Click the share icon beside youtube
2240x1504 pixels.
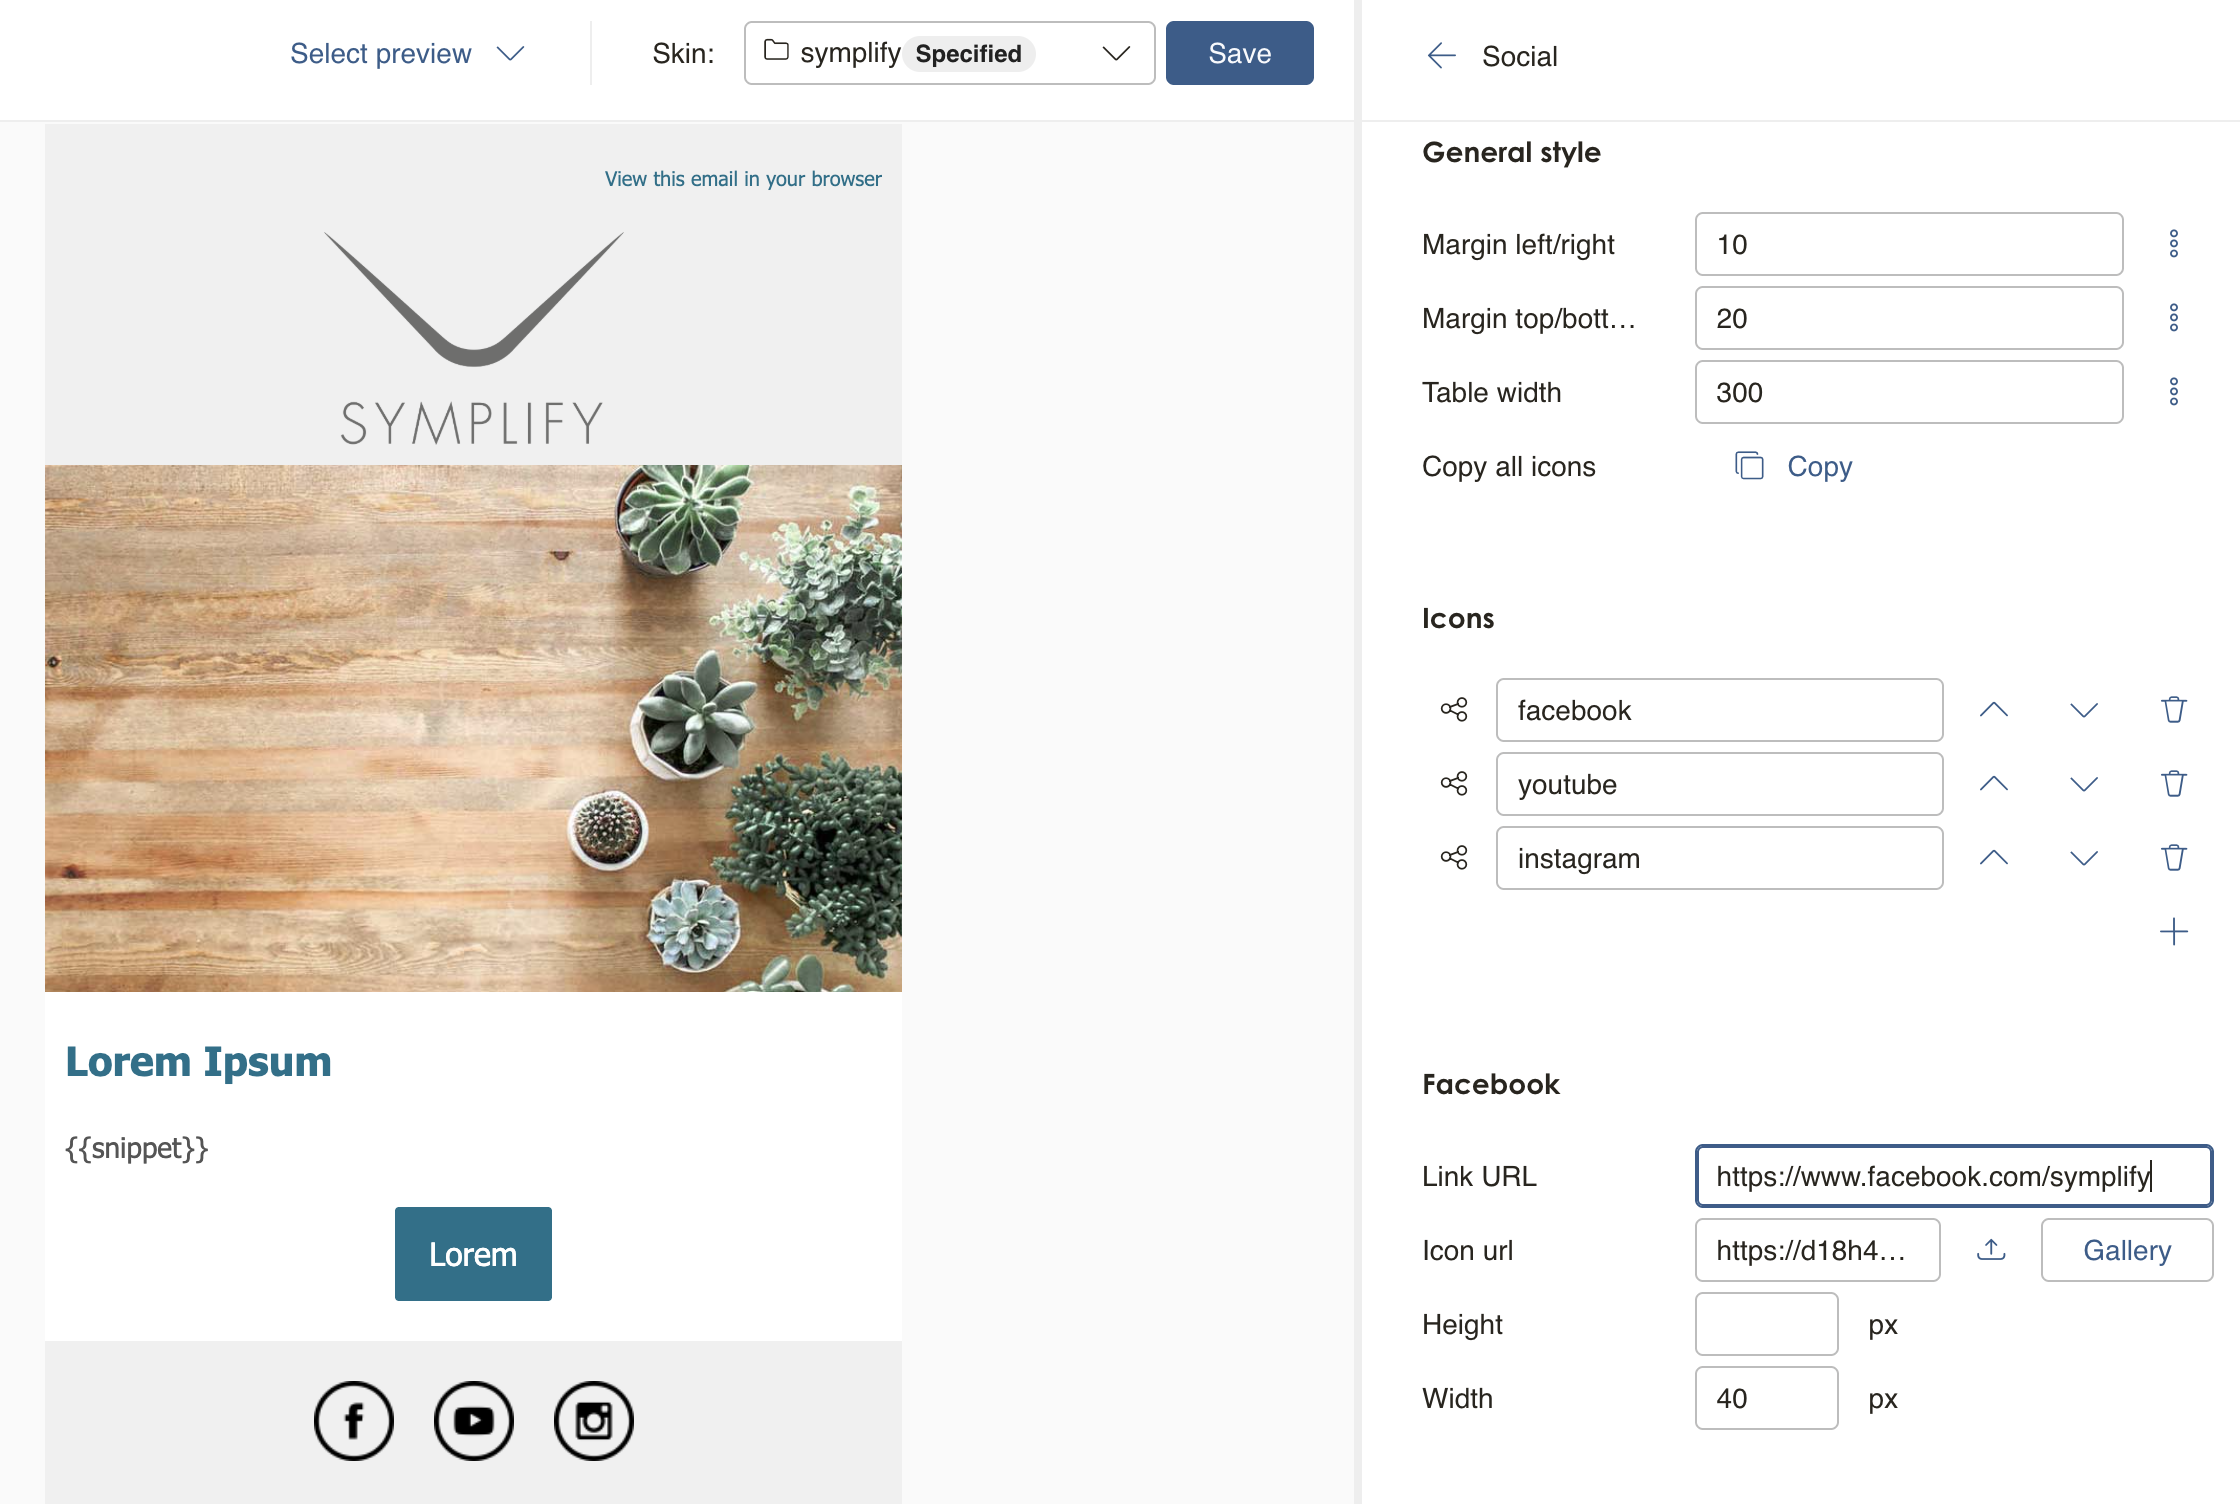pyautogui.click(x=1454, y=784)
